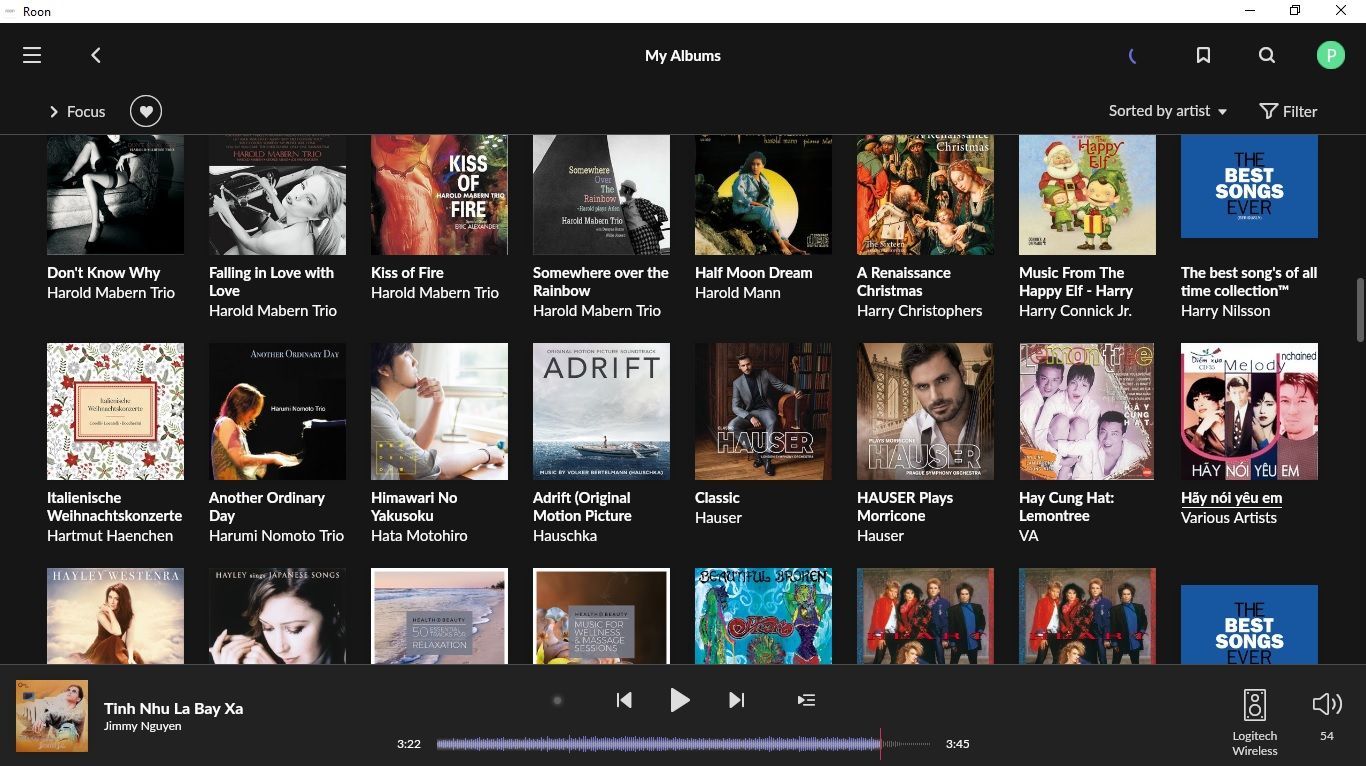Click artist name Harry Nilsson
This screenshot has height=766, width=1366.
point(1225,311)
